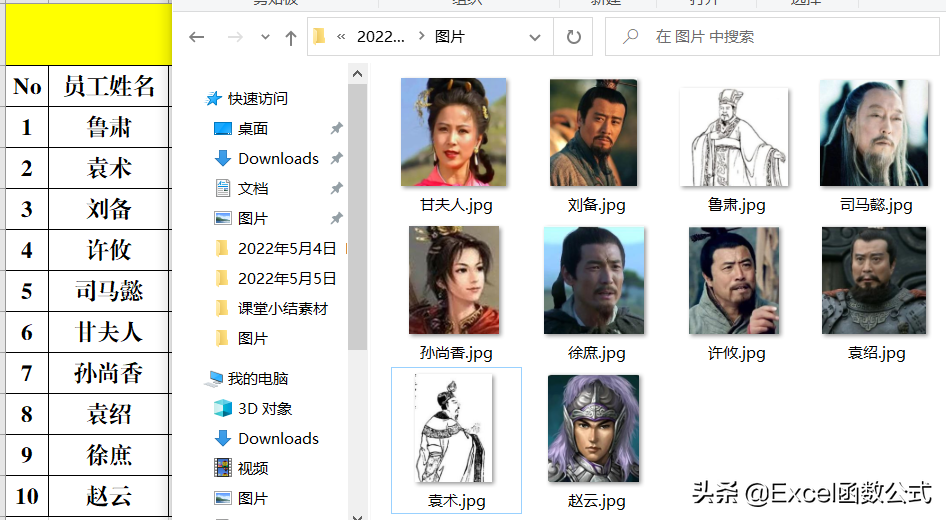
Task: Open 文档 in quick access
Action: click(x=253, y=189)
